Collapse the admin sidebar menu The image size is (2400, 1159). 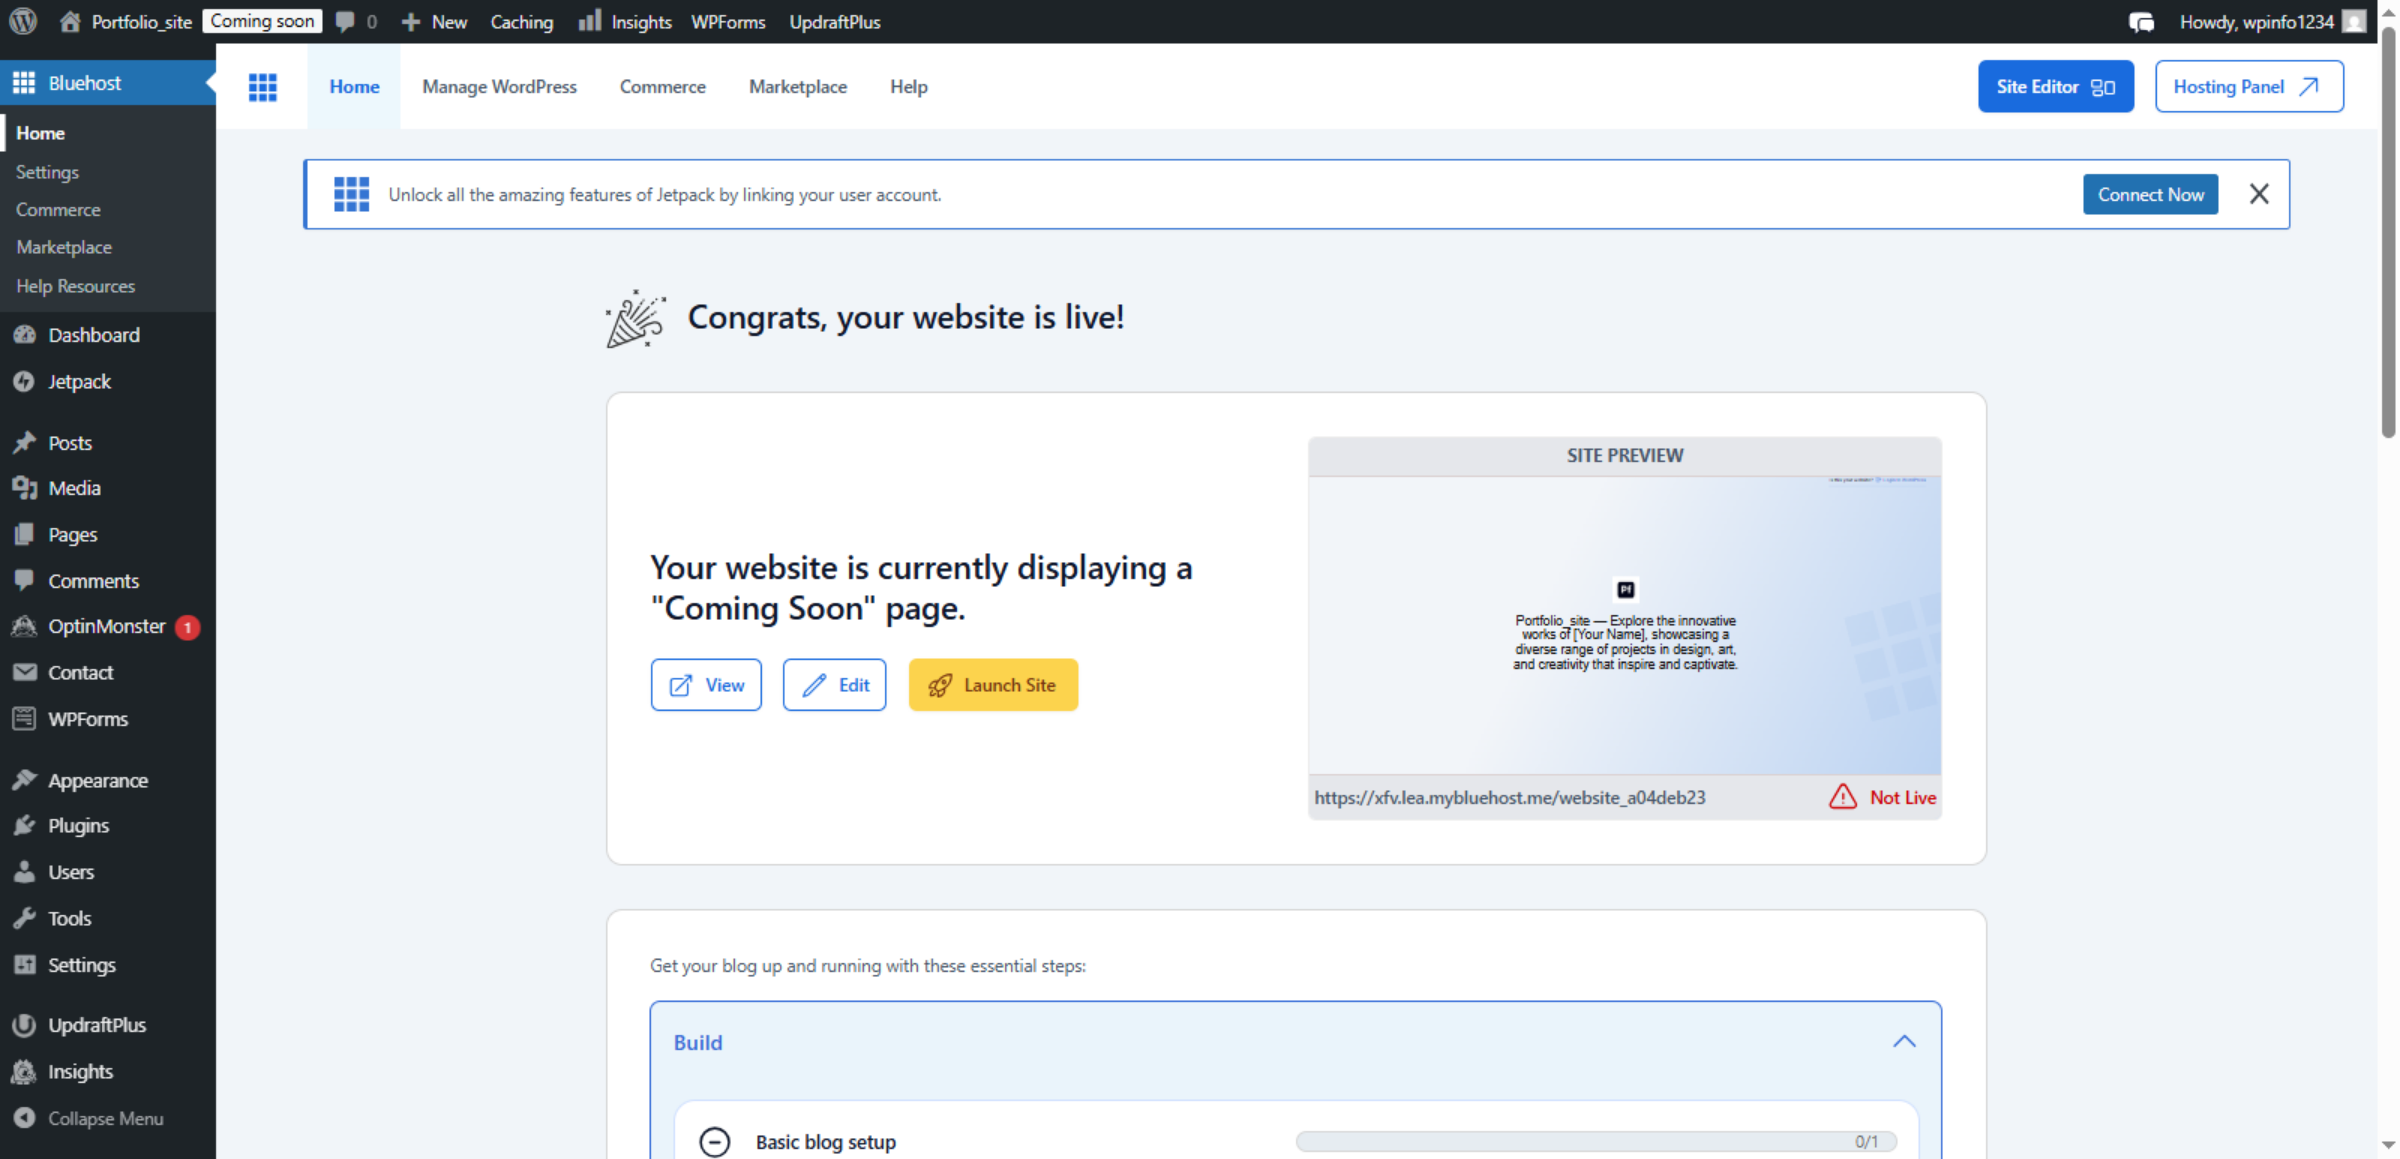pyautogui.click(x=105, y=1118)
